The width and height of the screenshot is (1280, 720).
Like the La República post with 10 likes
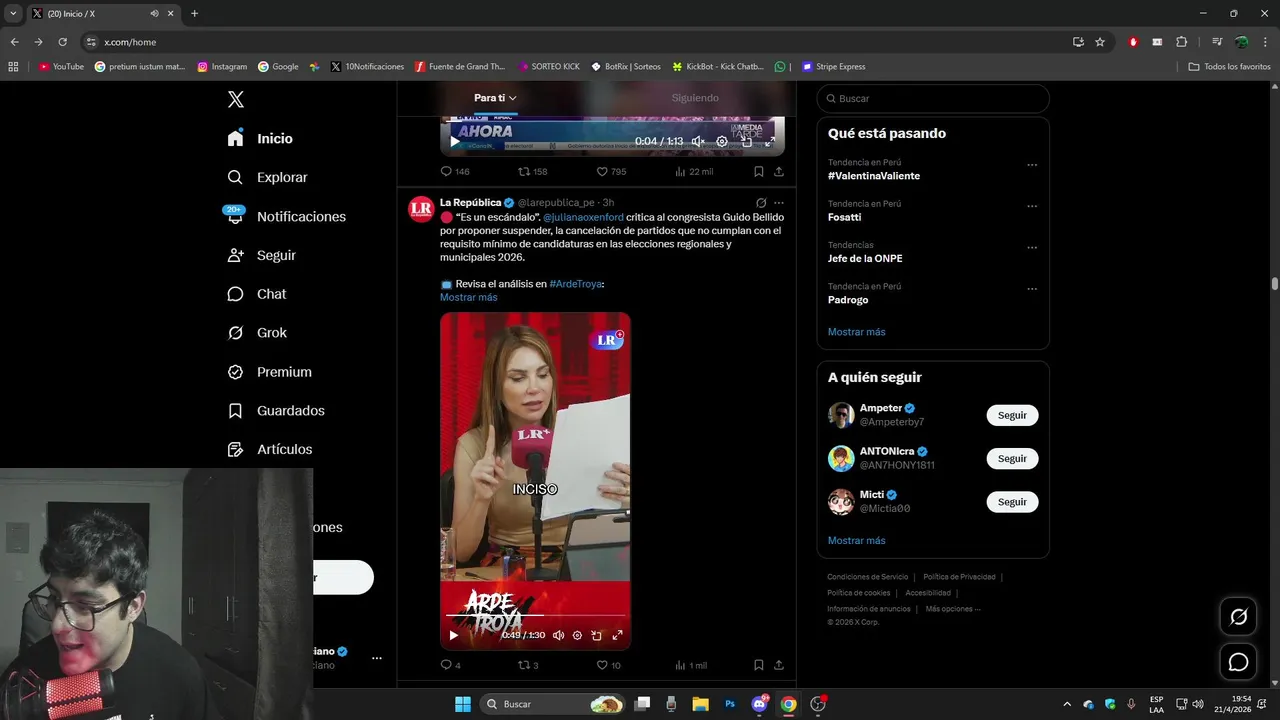pos(608,665)
